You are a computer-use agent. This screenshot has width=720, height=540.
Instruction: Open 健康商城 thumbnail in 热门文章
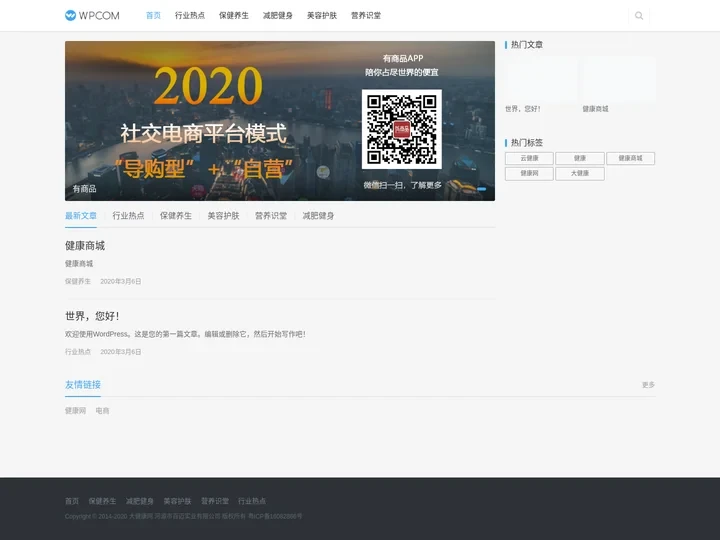tap(619, 79)
